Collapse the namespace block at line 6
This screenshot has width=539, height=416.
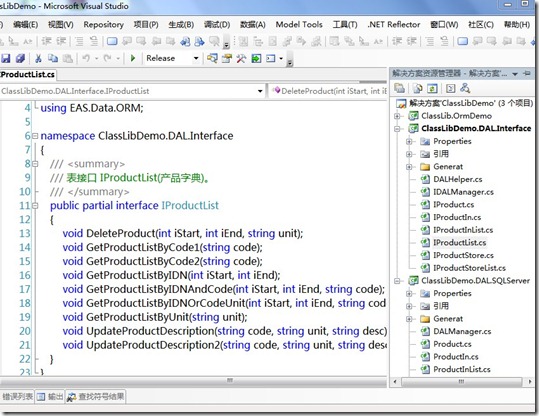(x=35, y=136)
